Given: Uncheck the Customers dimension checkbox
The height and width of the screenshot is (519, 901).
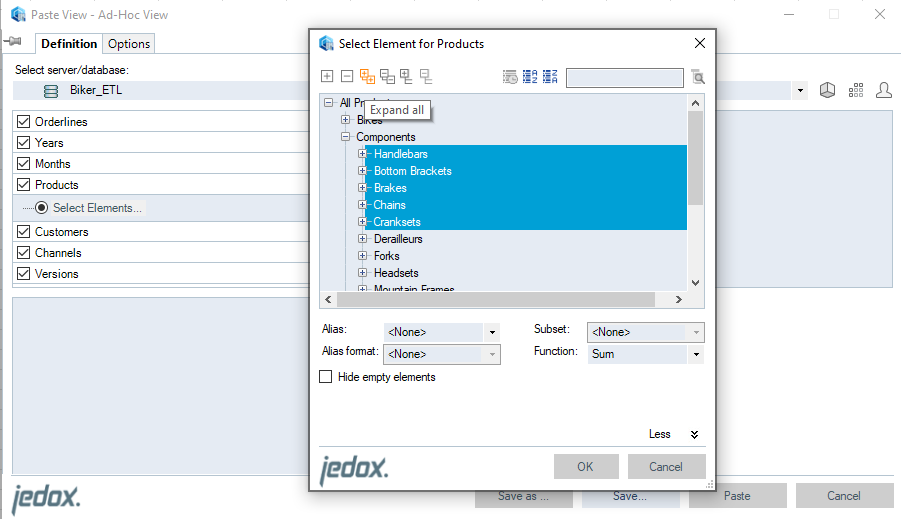Looking at the screenshot, I should 24,232.
